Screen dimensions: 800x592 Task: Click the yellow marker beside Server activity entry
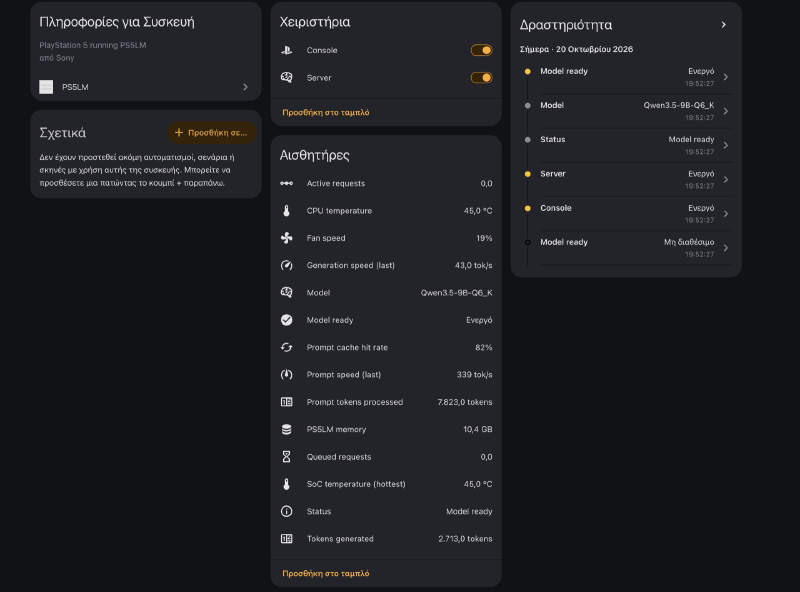coord(528,174)
